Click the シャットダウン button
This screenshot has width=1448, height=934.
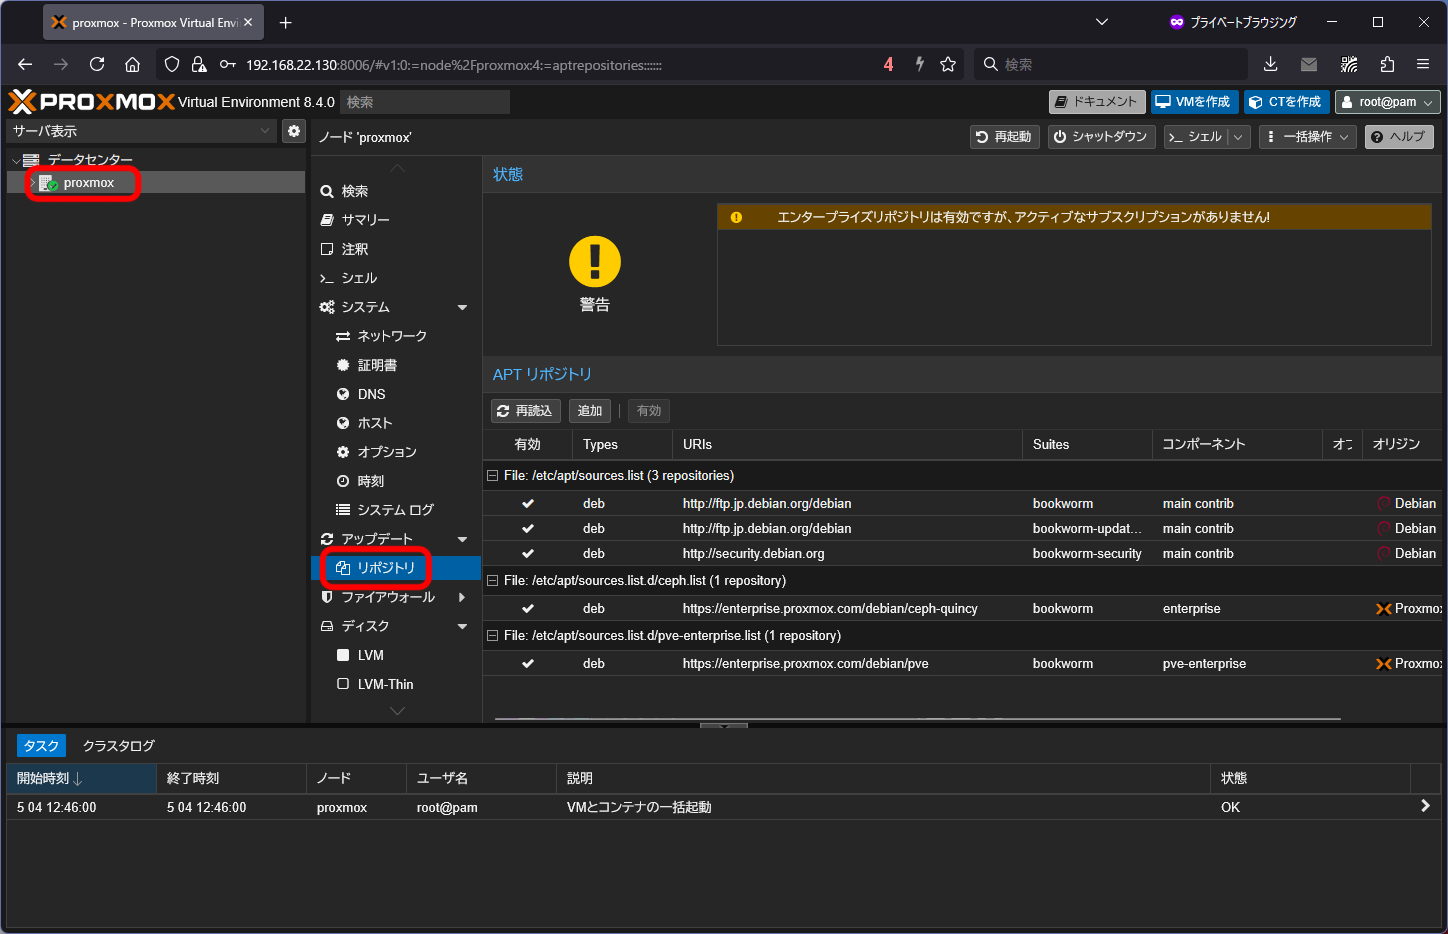click(1101, 137)
